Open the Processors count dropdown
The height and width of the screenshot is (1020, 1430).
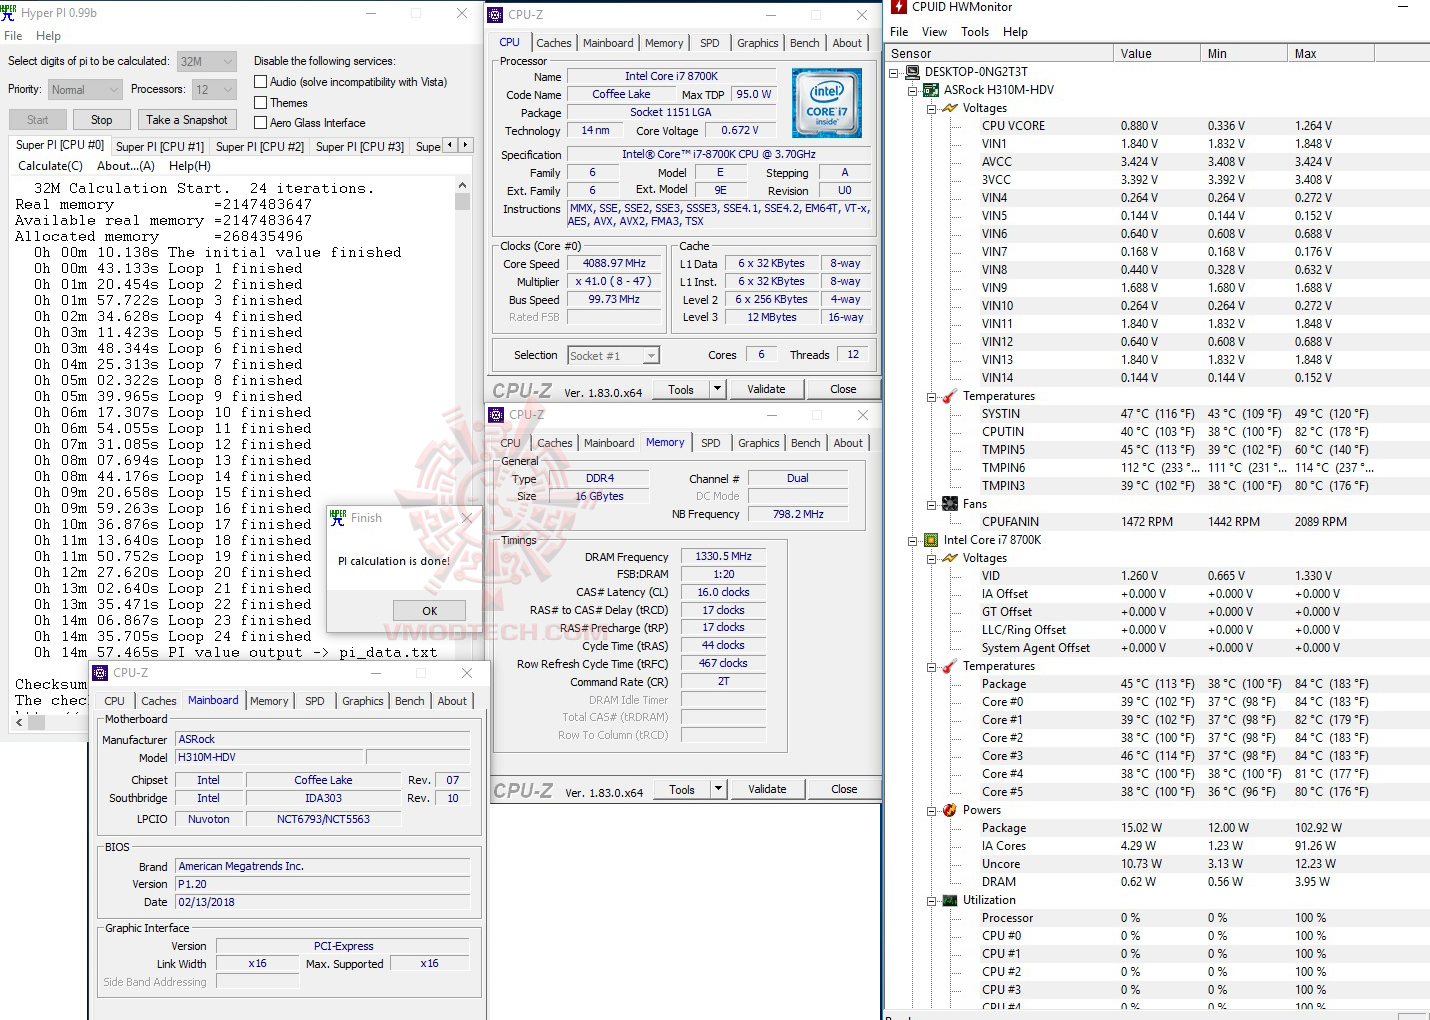[215, 90]
